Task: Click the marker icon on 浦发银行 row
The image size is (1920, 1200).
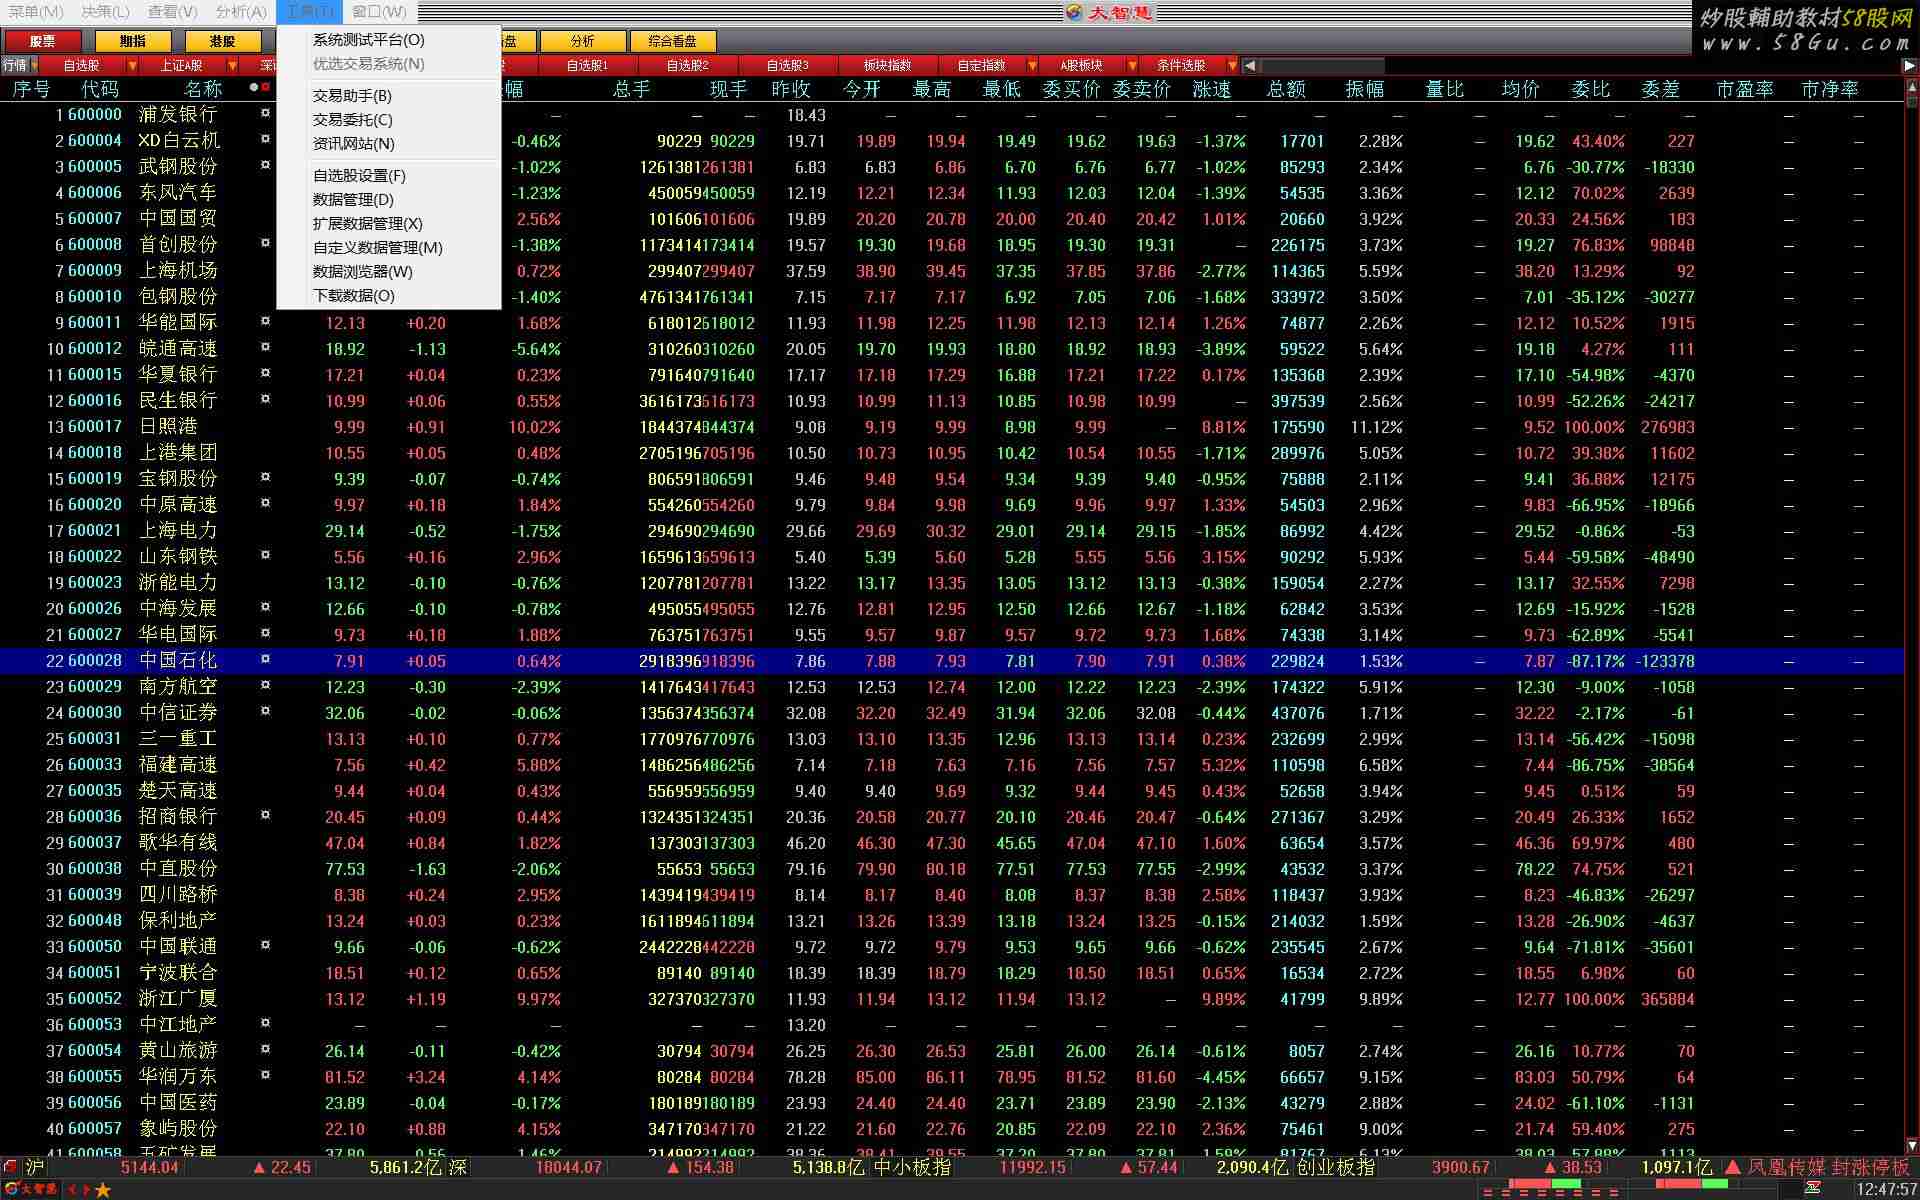Action: coord(265,113)
